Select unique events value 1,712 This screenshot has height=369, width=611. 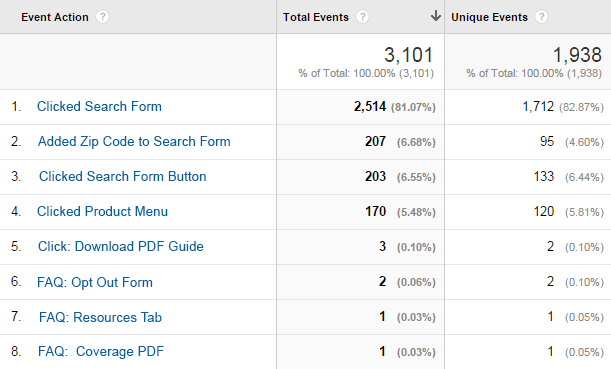point(538,106)
